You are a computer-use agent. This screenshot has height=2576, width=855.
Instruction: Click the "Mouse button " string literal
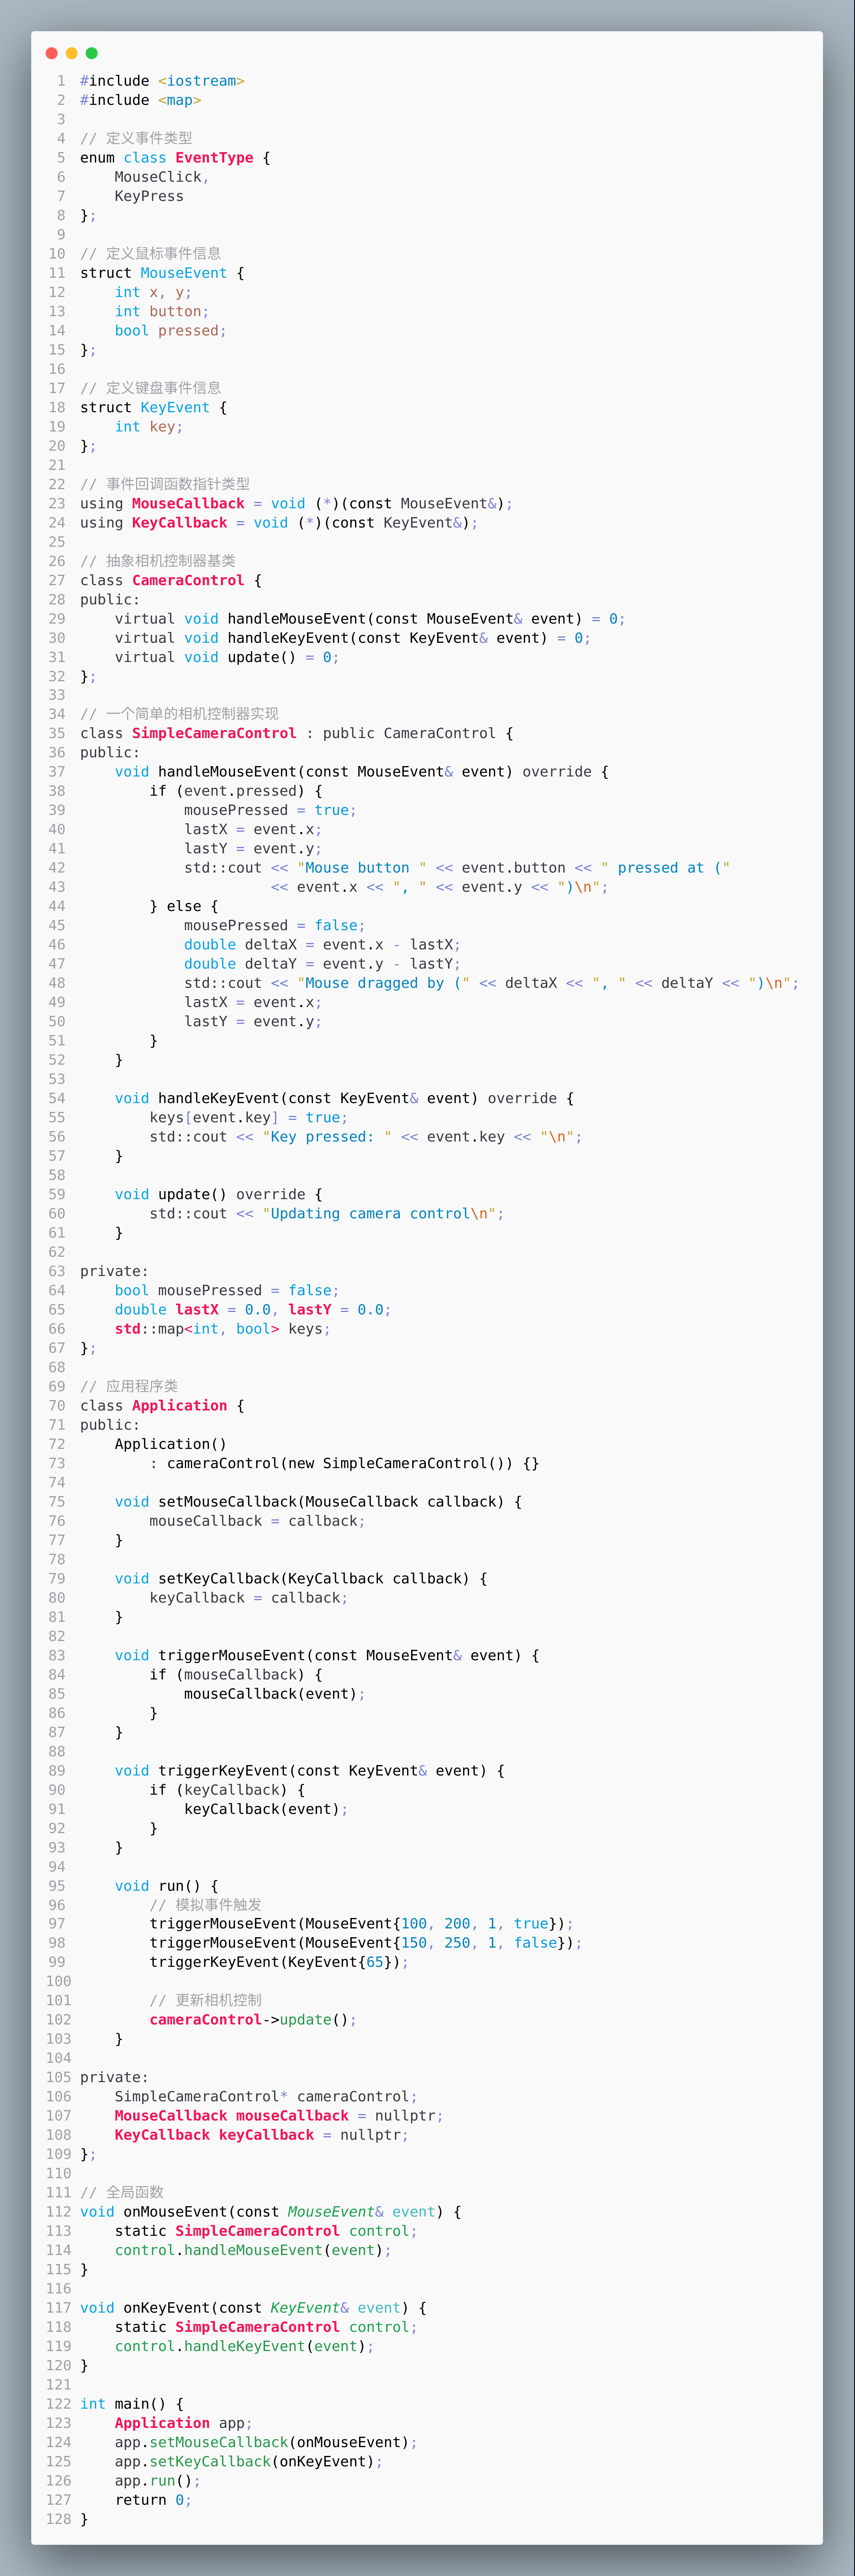tap(362, 868)
